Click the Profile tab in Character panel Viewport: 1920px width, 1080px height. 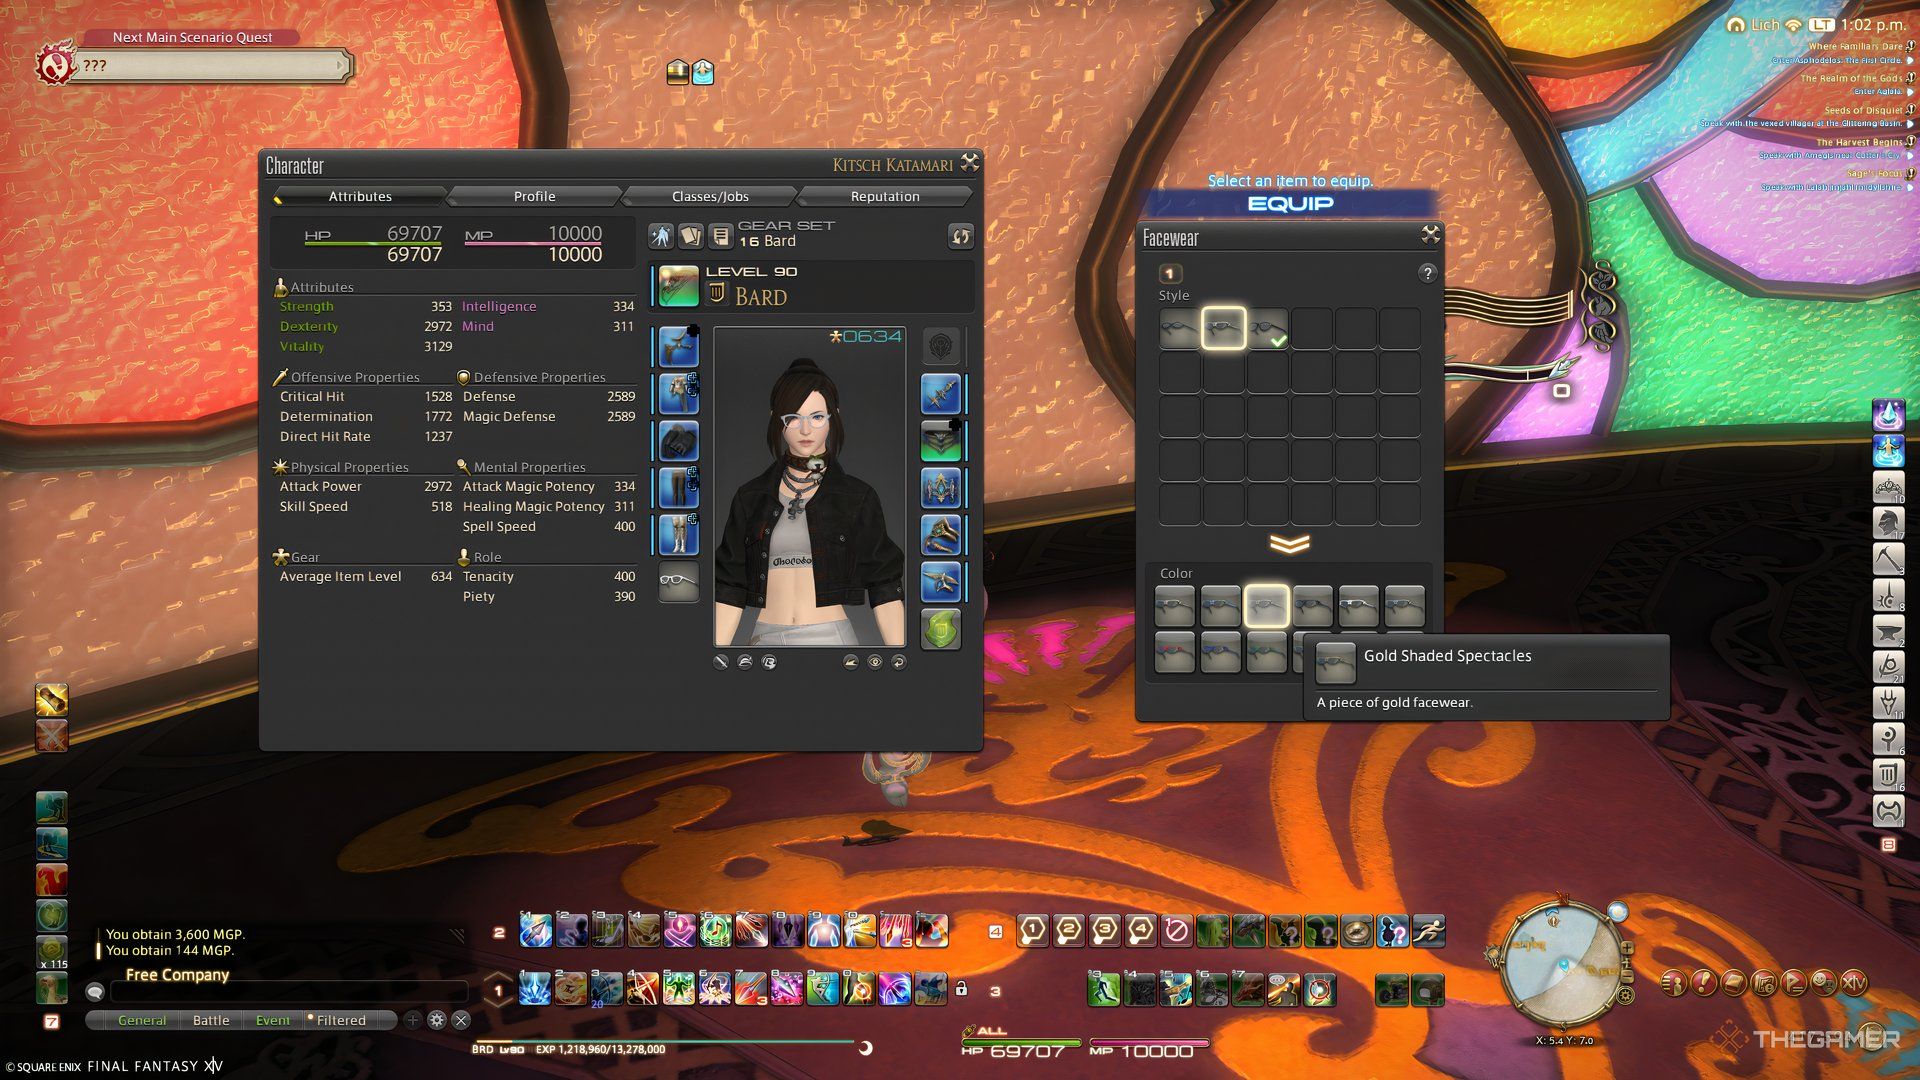point(535,196)
